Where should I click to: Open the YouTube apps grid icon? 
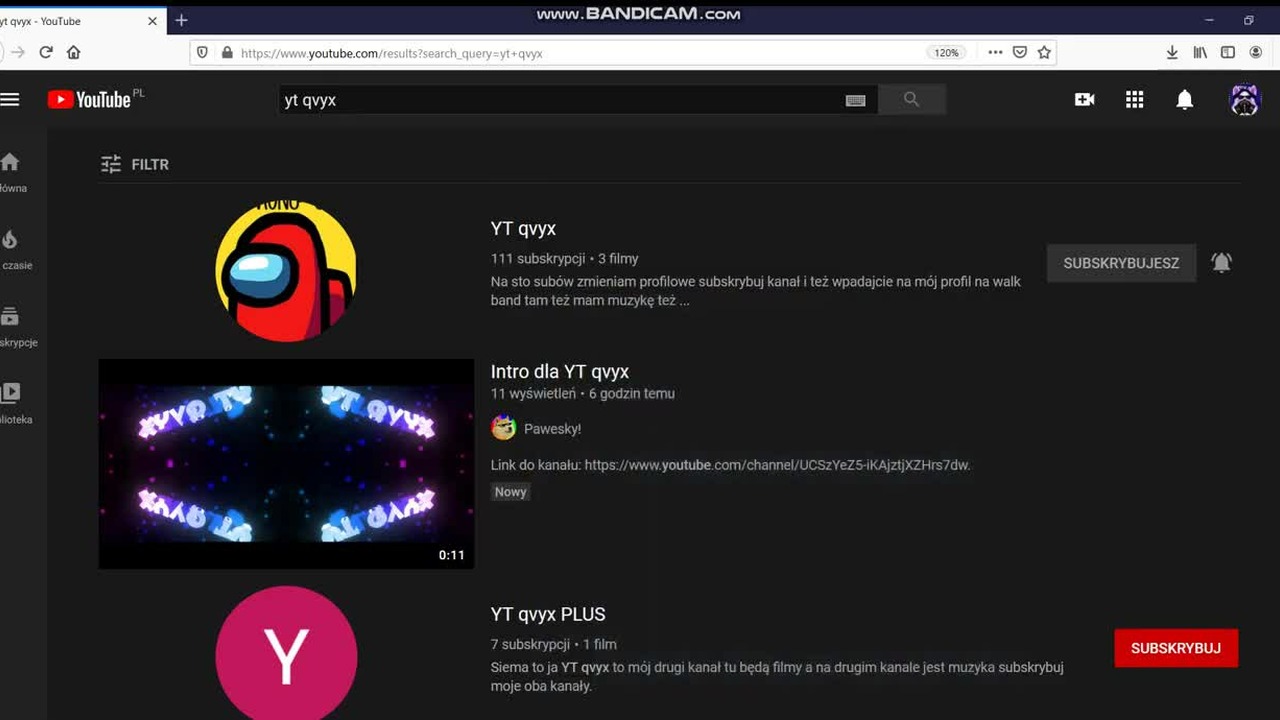(x=1134, y=99)
